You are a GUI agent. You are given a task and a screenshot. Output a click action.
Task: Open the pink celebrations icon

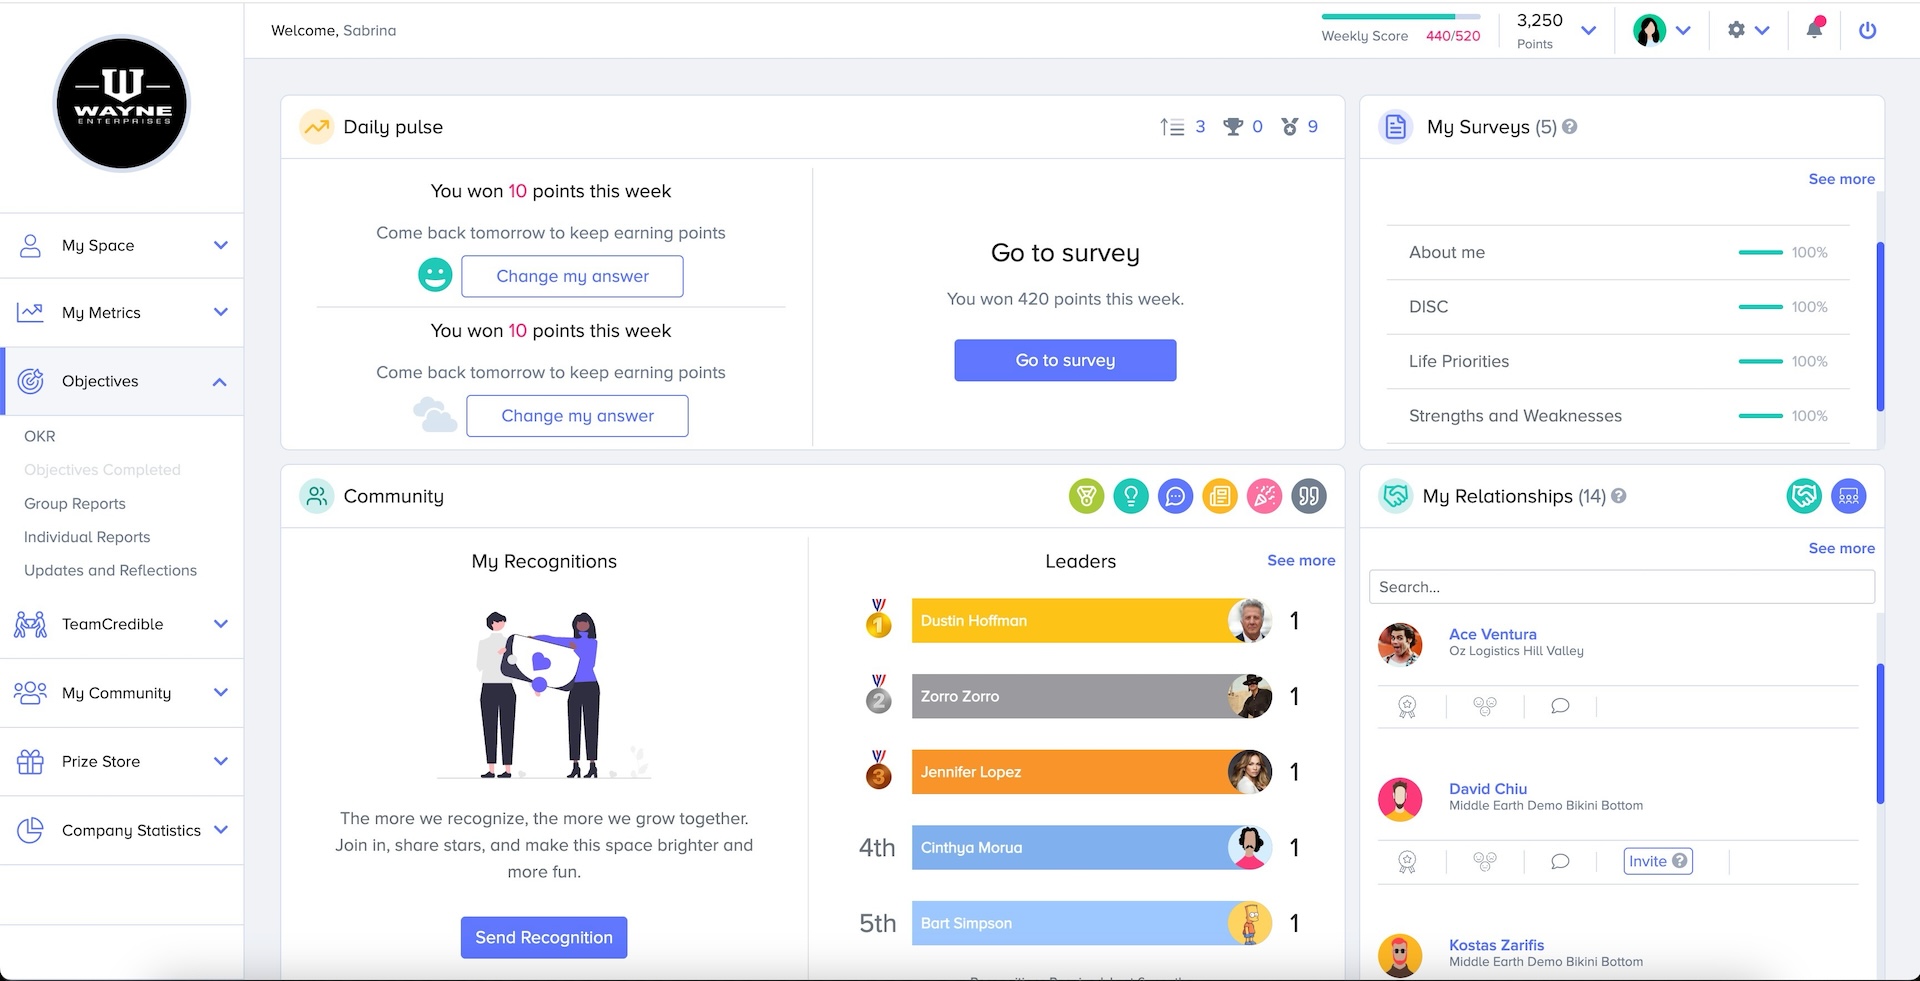coord(1264,496)
